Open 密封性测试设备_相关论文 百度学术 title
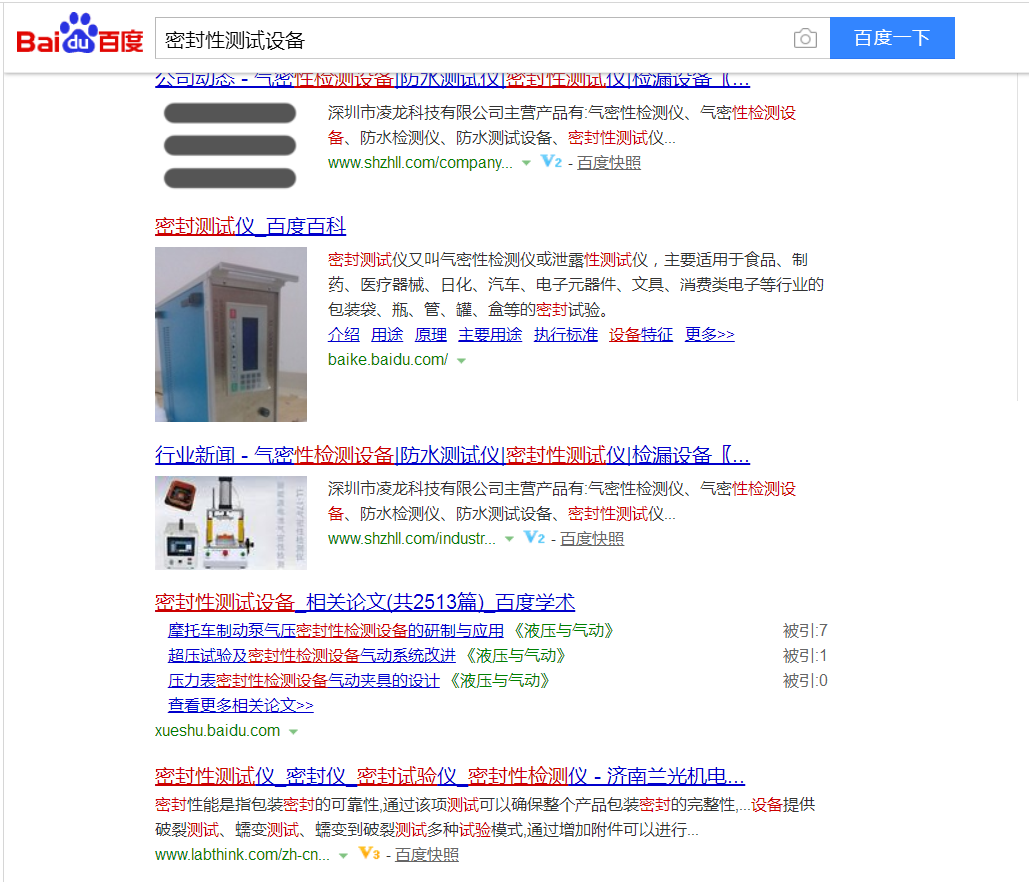Image resolution: width=1029 pixels, height=882 pixels. pyautogui.click(x=365, y=602)
